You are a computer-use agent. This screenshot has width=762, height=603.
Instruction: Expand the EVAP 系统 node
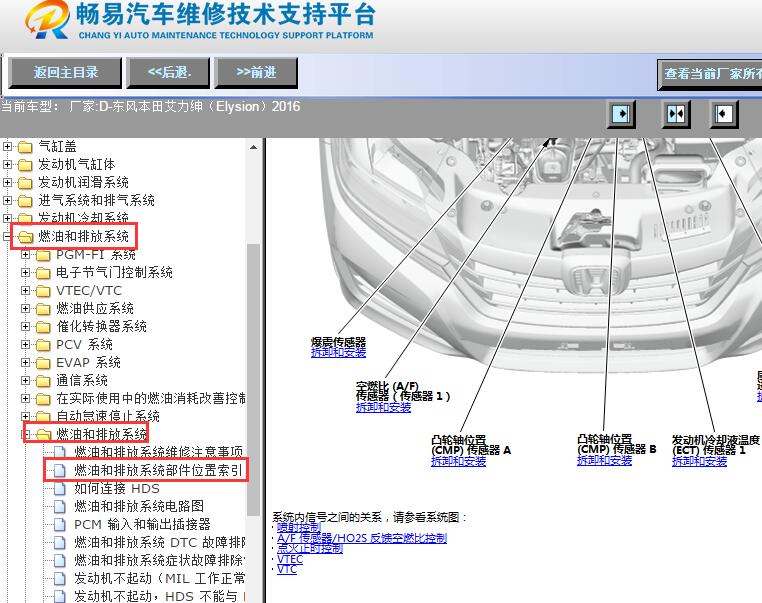click(25, 362)
